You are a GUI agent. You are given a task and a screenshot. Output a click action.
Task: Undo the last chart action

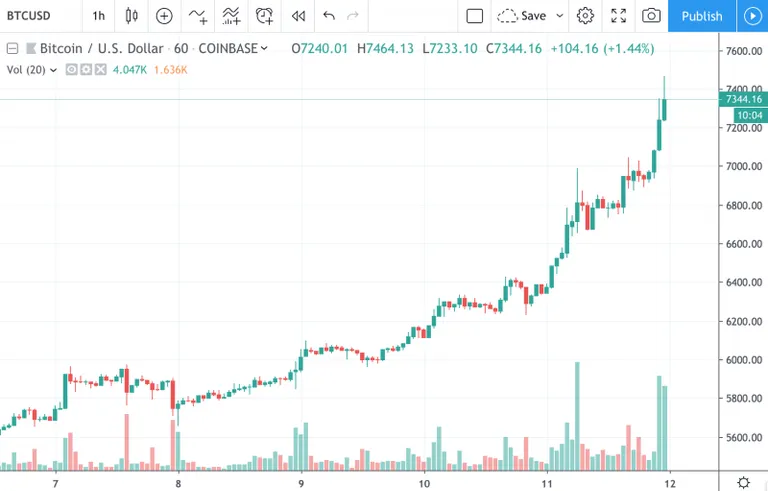coord(329,16)
